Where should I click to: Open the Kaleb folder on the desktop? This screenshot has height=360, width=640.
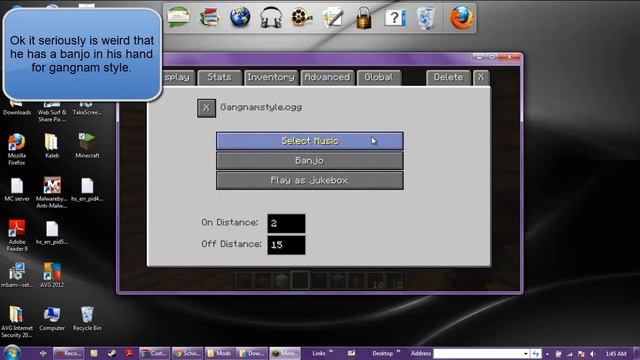52,146
